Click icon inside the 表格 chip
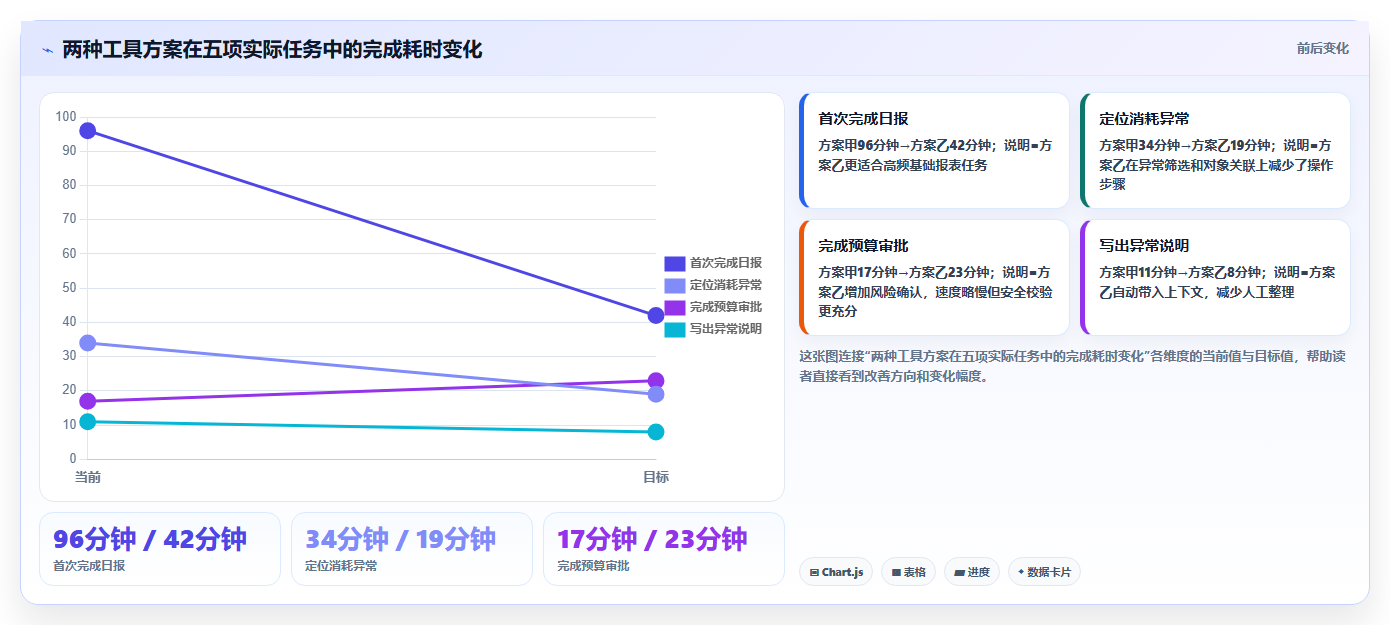This screenshot has width=1390, height=625. tap(896, 573)
